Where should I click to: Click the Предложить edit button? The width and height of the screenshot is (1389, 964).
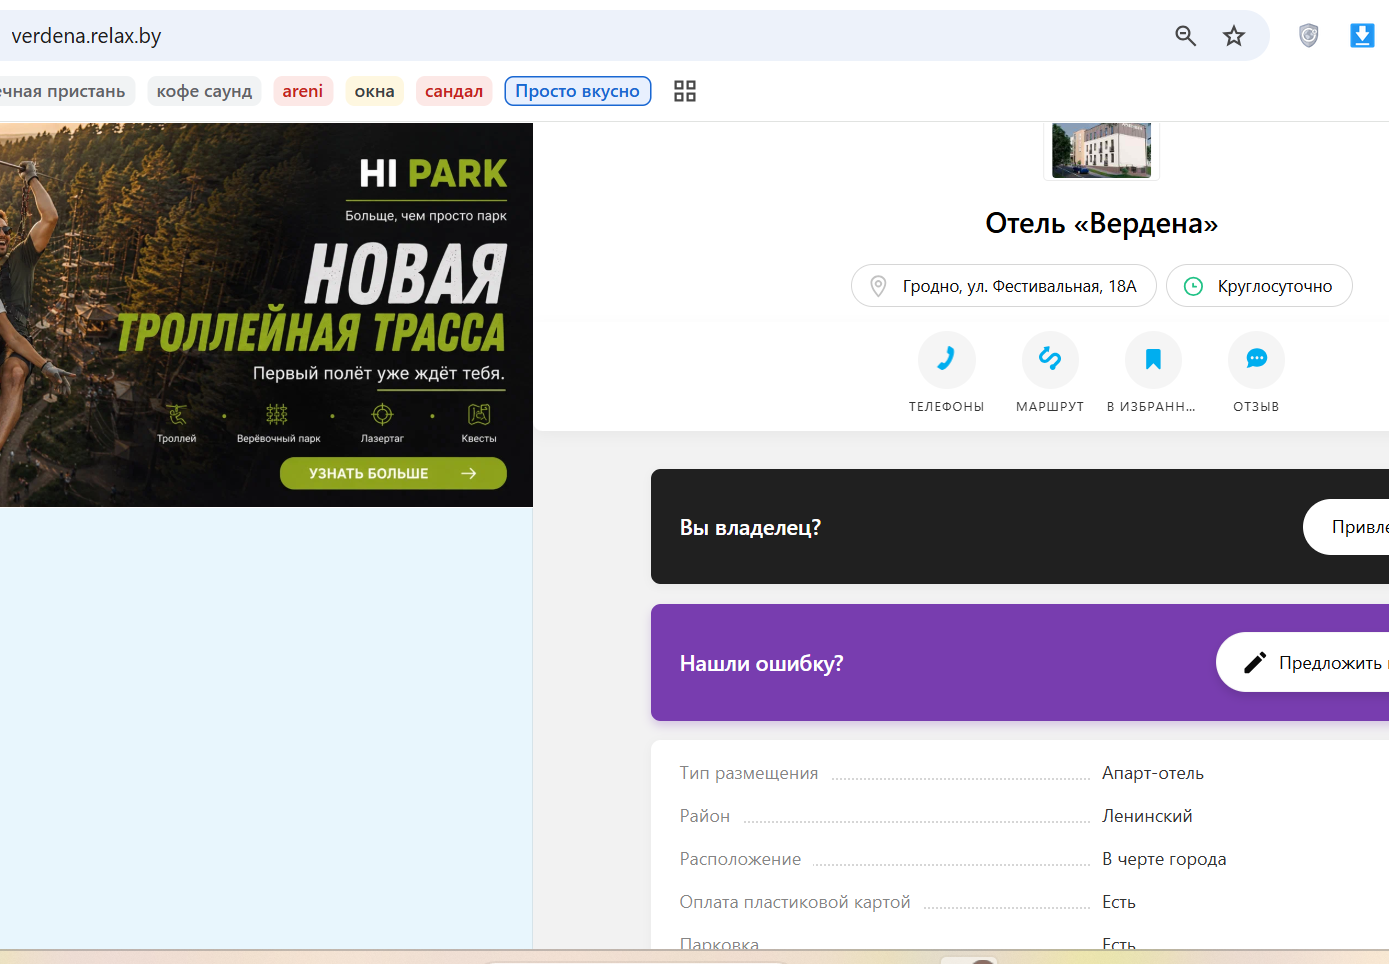(1302, 662)
